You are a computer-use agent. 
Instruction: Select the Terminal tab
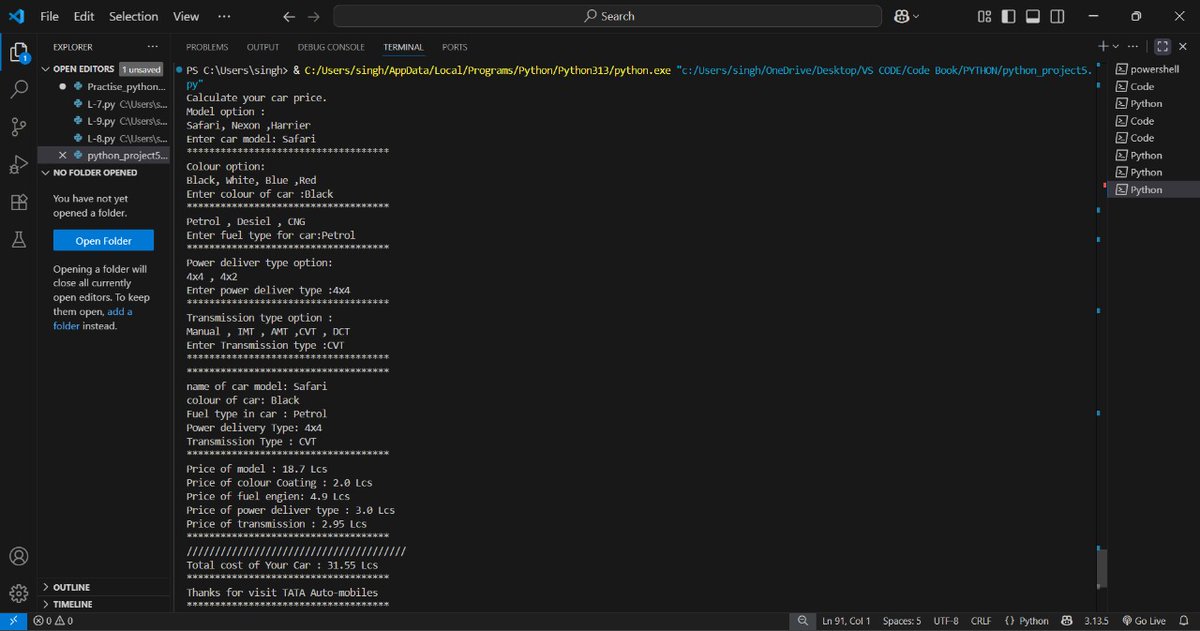(x=403, y=47)
